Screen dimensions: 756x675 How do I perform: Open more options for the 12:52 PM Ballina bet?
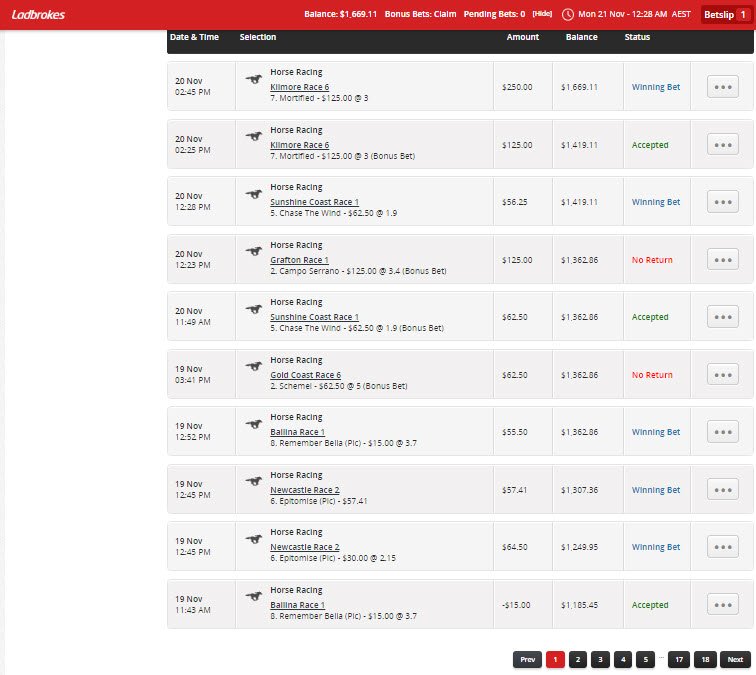click(x=723, y=432)
